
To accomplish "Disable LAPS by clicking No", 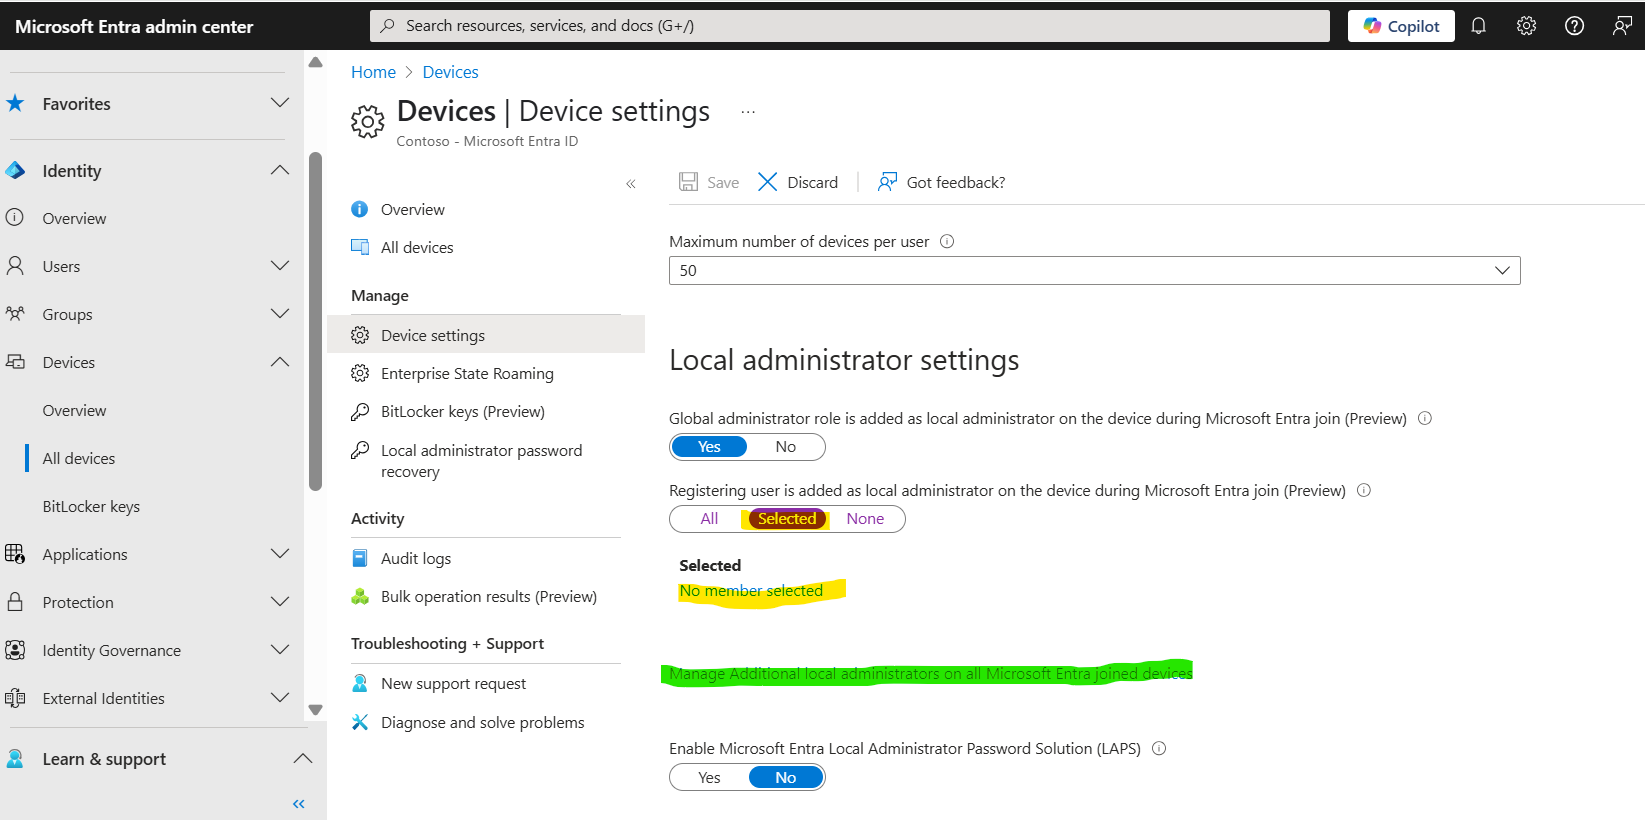I will [x=786, y=778].
